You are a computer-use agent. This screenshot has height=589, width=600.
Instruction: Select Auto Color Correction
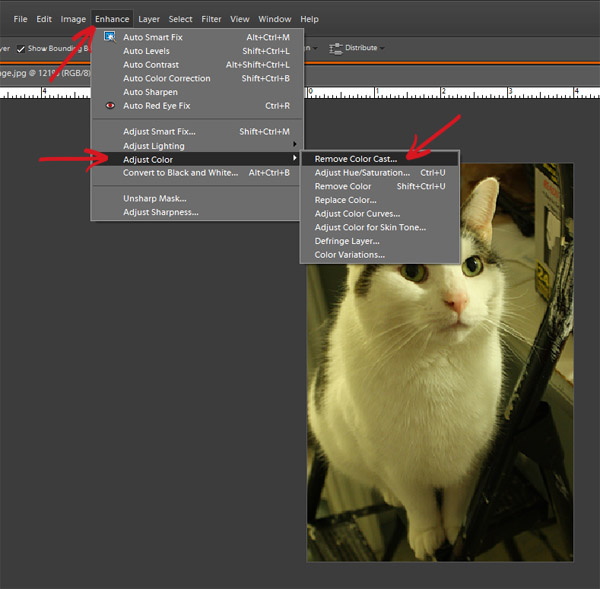[x=166, y=78]
